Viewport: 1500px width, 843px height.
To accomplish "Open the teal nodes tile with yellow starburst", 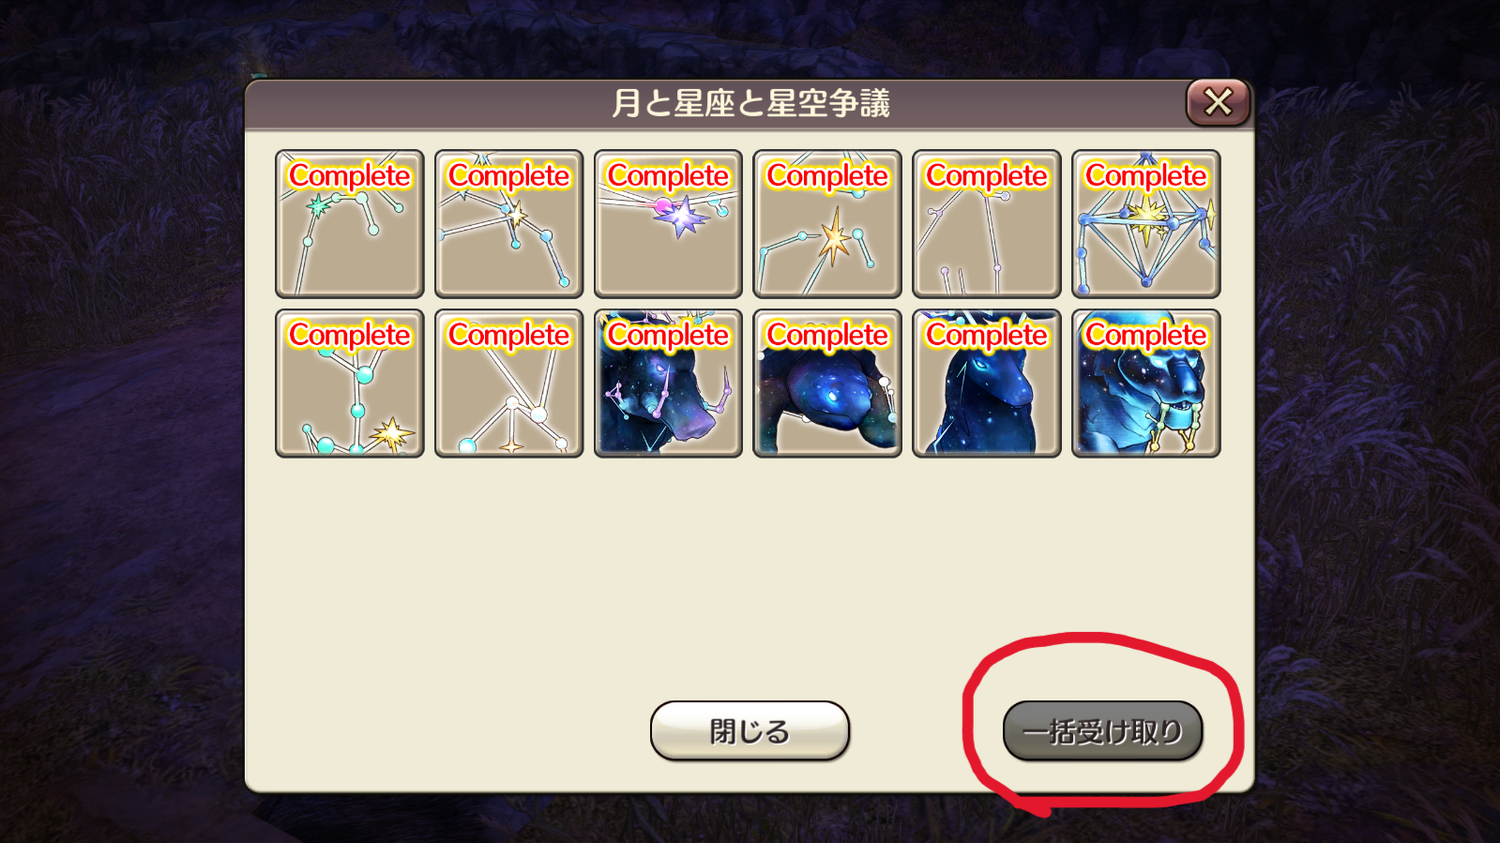I will click(x=350, y=383).
